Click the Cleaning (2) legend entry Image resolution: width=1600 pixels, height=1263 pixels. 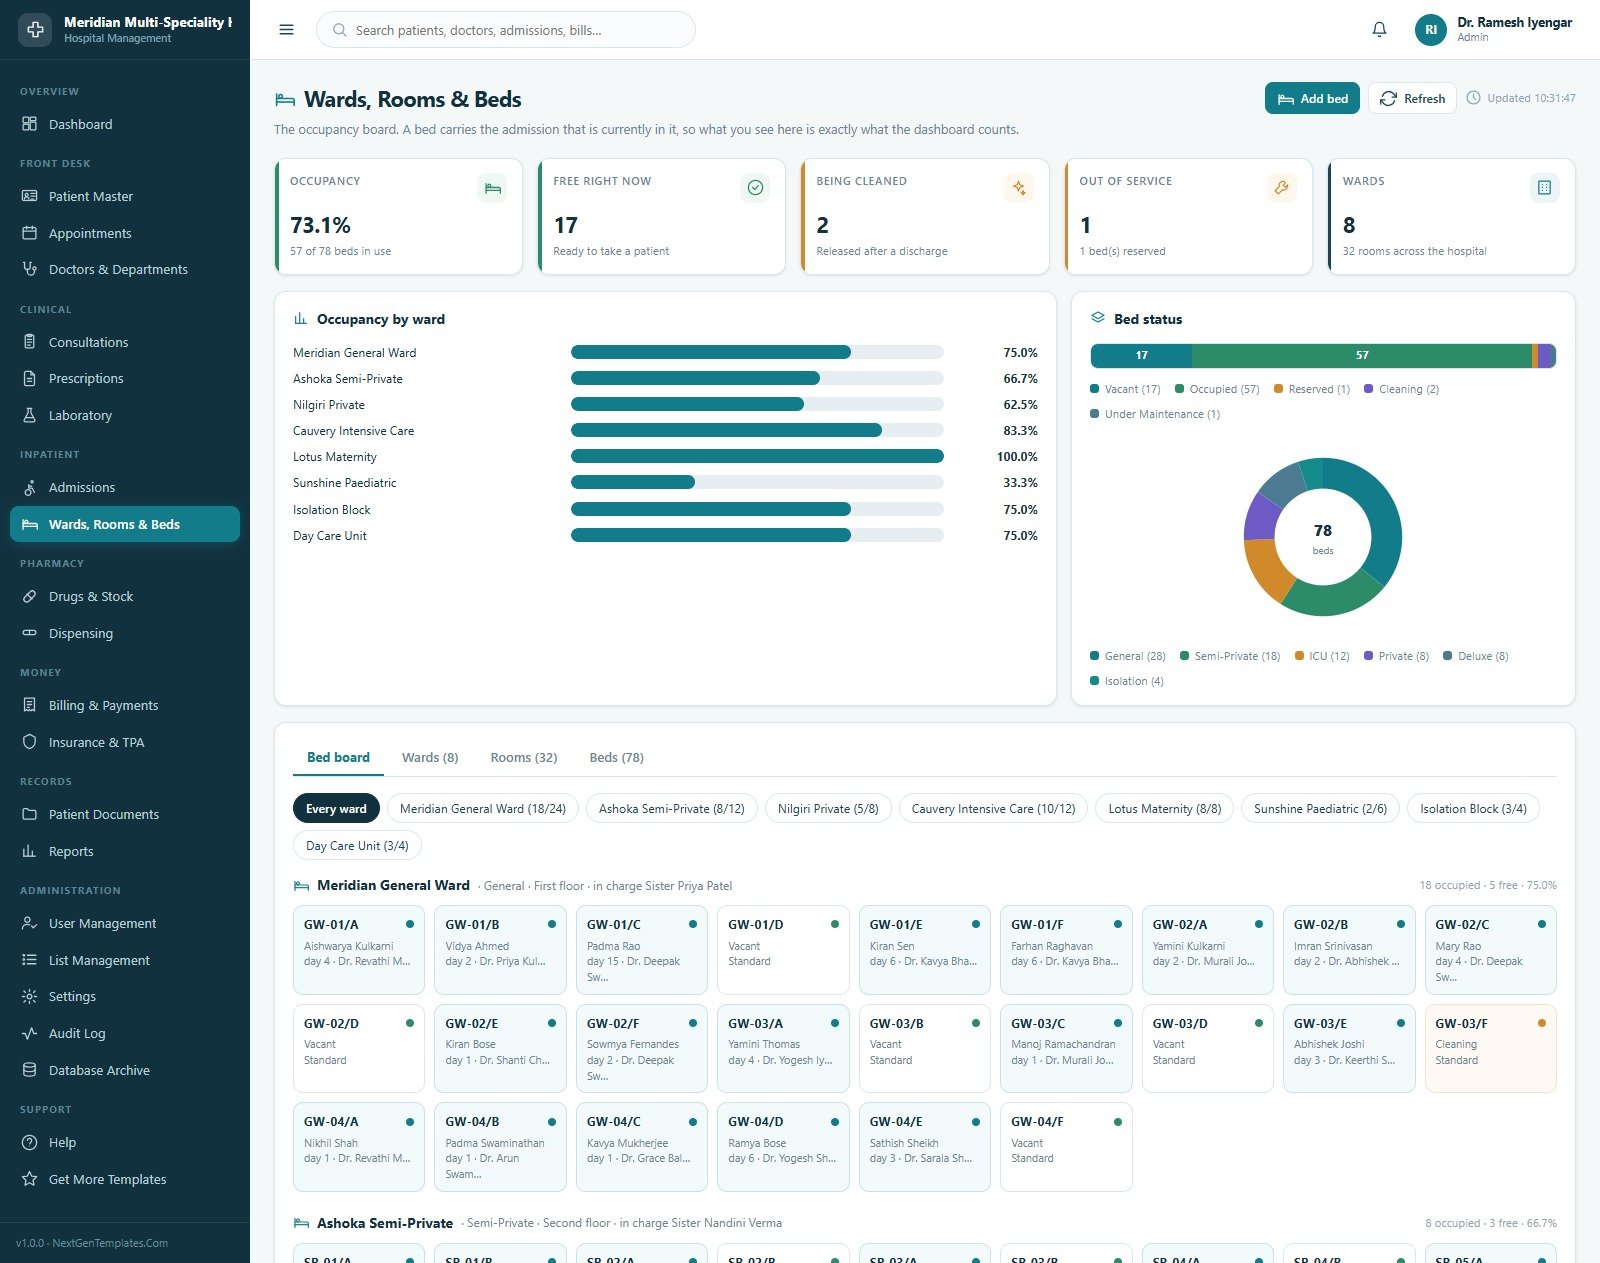click(x=1401, y=389)
